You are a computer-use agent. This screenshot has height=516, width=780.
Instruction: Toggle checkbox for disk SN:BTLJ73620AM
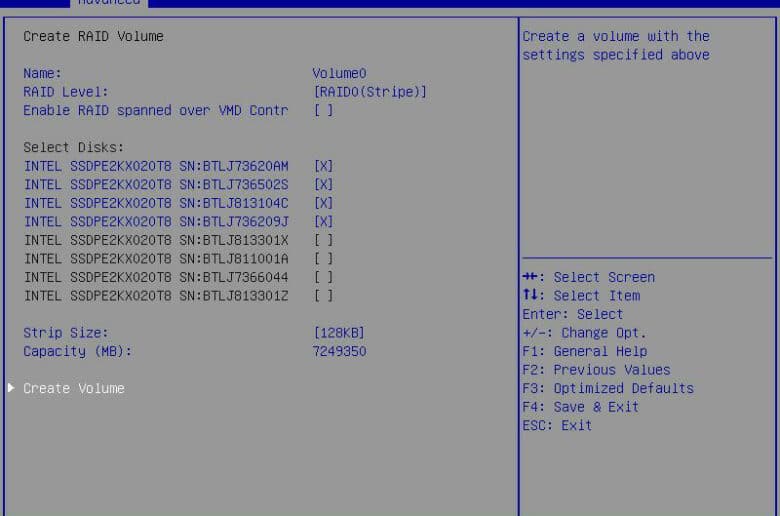[x=323, y=166]
